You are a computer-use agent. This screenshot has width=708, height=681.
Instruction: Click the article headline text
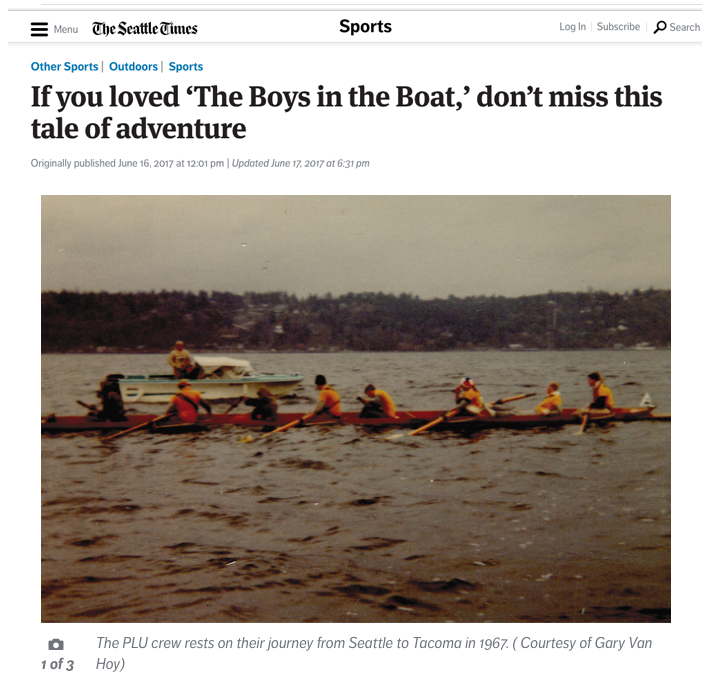pyautogui.click(x=346, y=112)
